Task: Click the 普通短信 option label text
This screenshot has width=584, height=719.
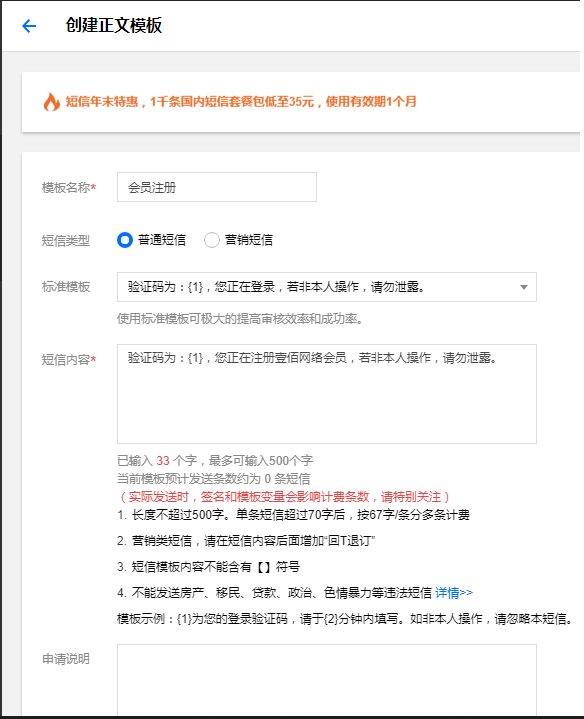Action: pos(162,240)
